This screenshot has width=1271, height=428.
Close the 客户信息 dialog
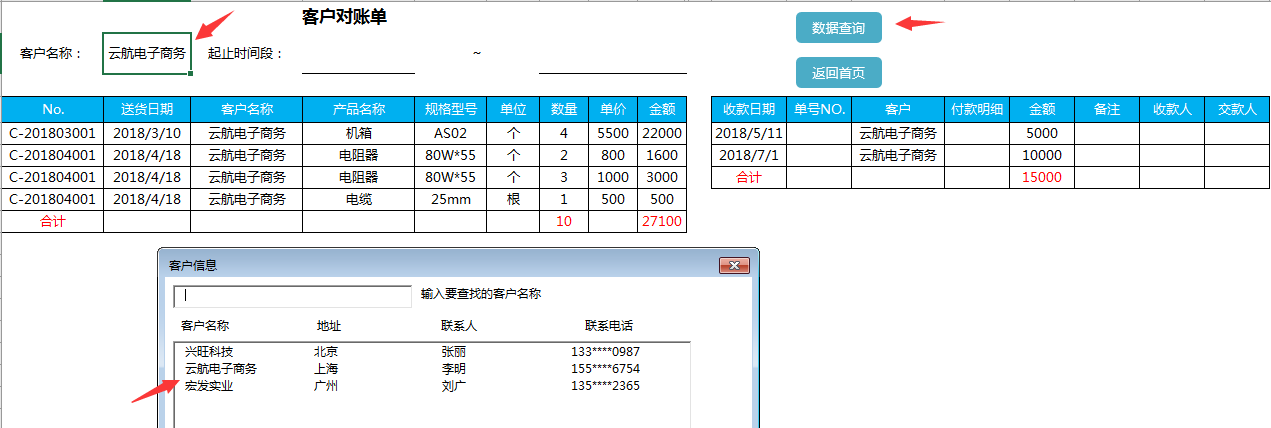(734, 265)
